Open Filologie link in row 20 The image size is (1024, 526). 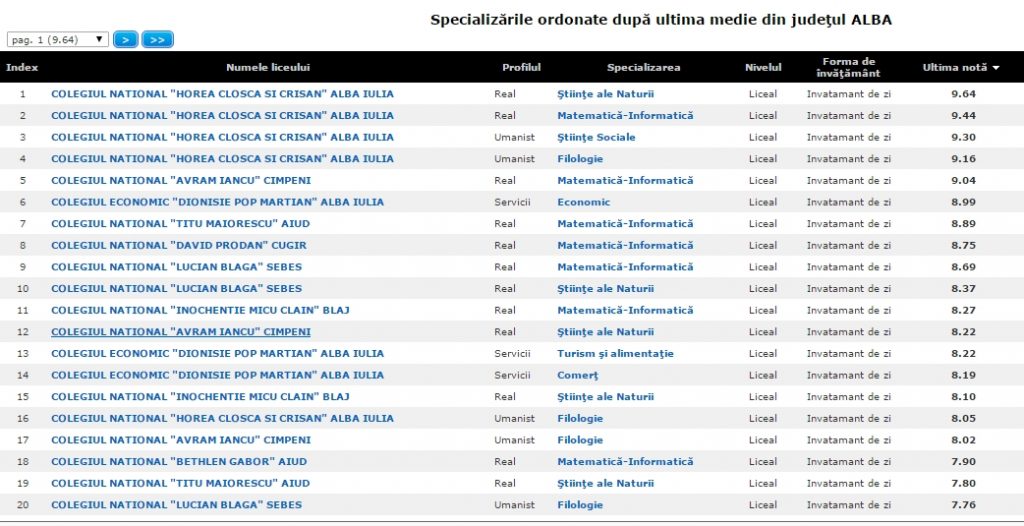[x=580, y=505]
